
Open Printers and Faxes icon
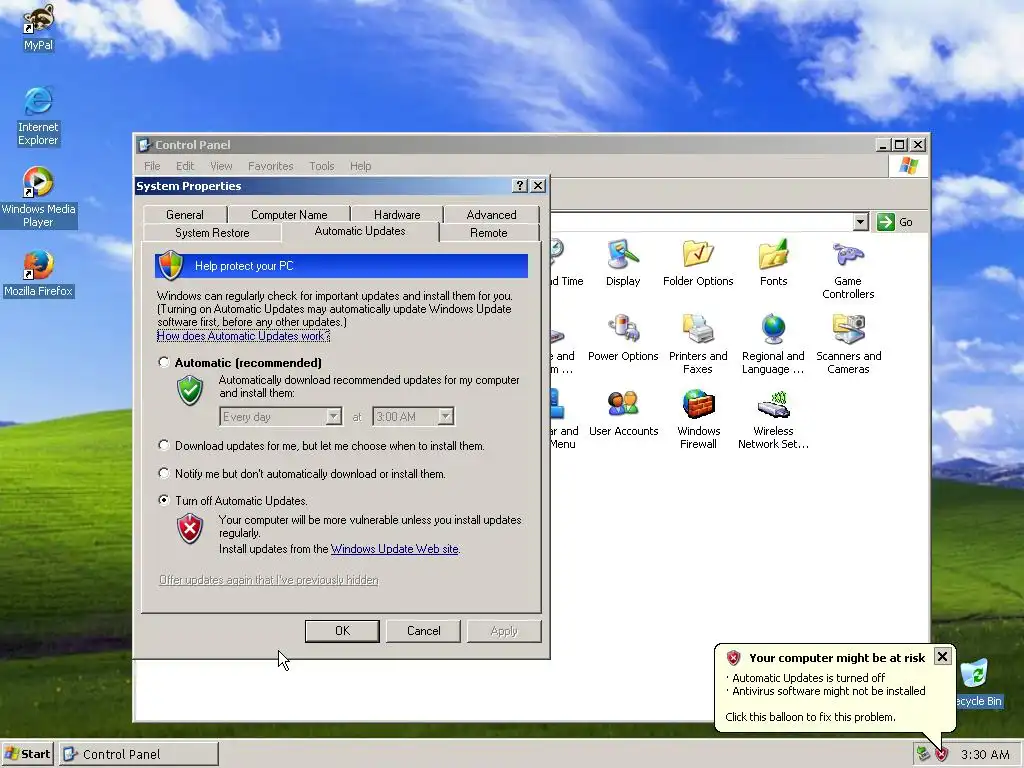pyautogui.click(x=697, y=344)
